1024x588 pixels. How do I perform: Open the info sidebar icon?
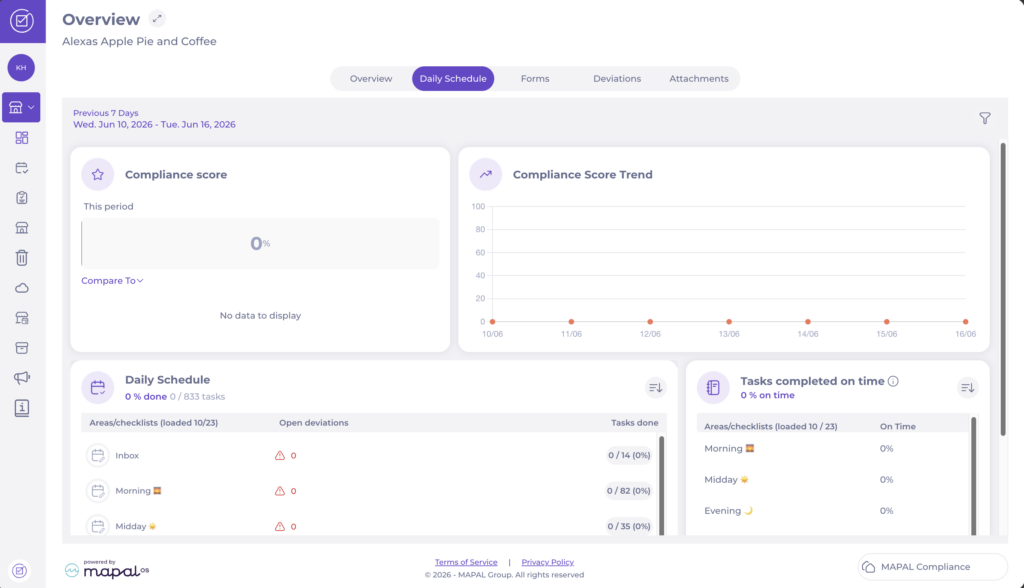[x=22, y=408]
